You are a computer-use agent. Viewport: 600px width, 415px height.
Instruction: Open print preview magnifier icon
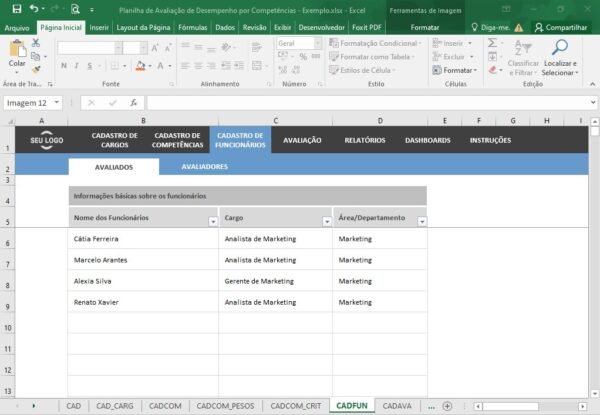pos(75,9)
